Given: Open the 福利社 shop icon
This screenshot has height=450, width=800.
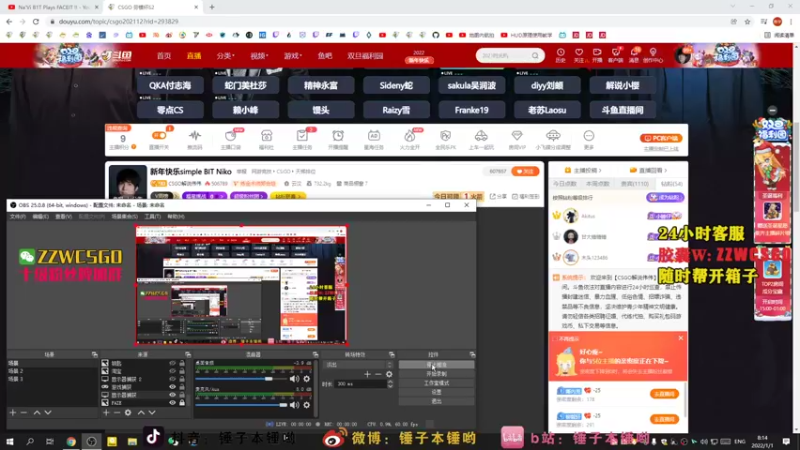Looking at the screenshot, I should (266, 136).
